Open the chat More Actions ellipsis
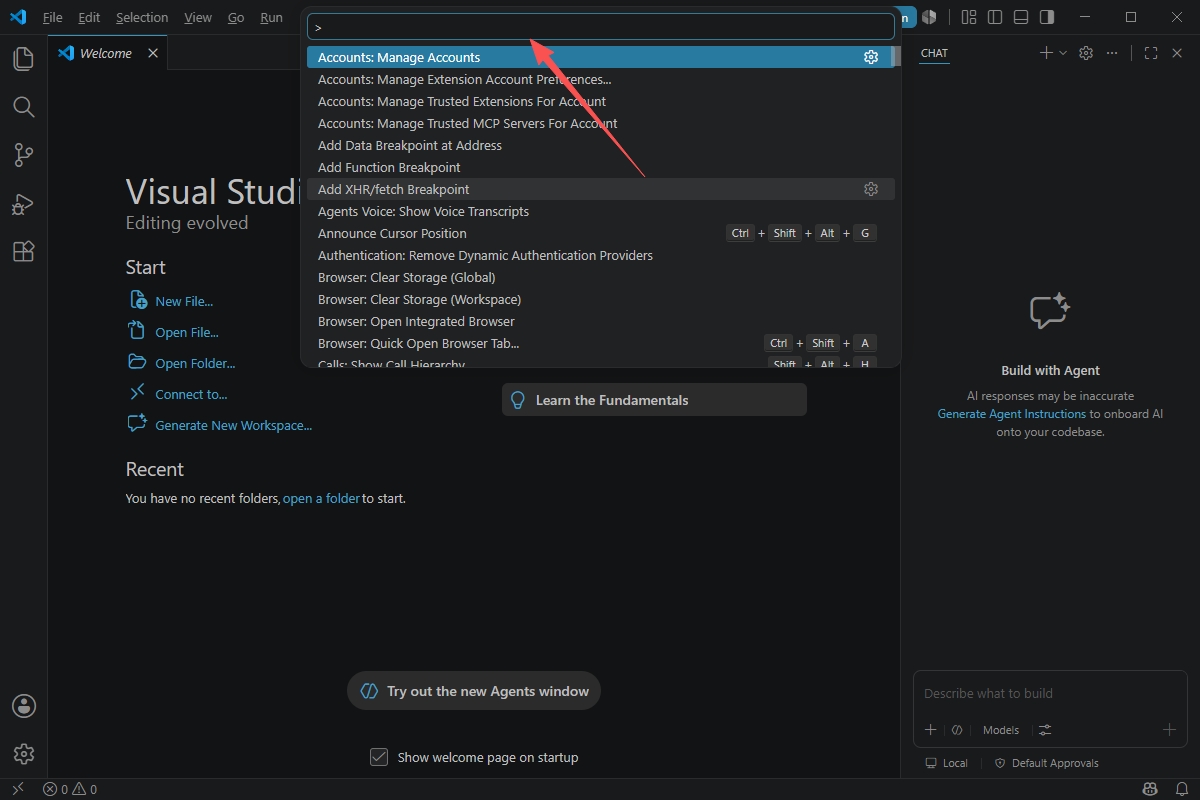Screen dimensions: 1200x800 (1112, 53)
